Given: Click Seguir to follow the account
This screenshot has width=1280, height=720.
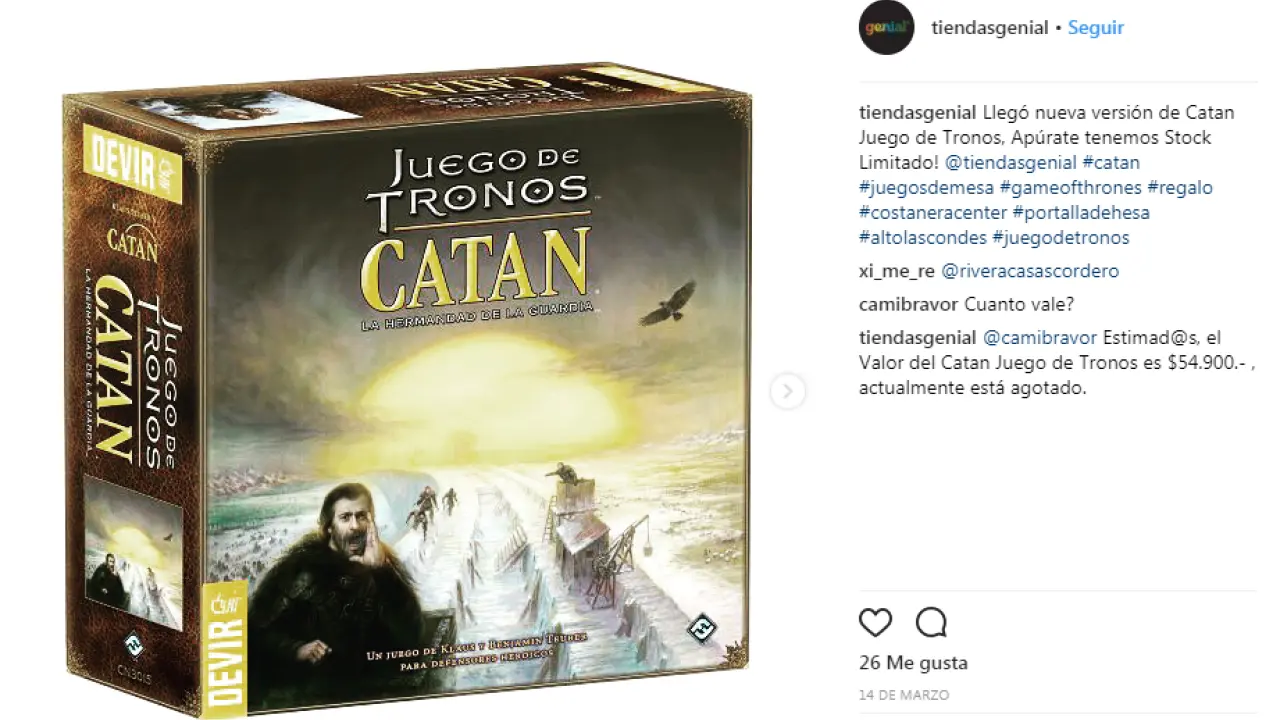Looking at the screenshot, I should coord(1096,28).
